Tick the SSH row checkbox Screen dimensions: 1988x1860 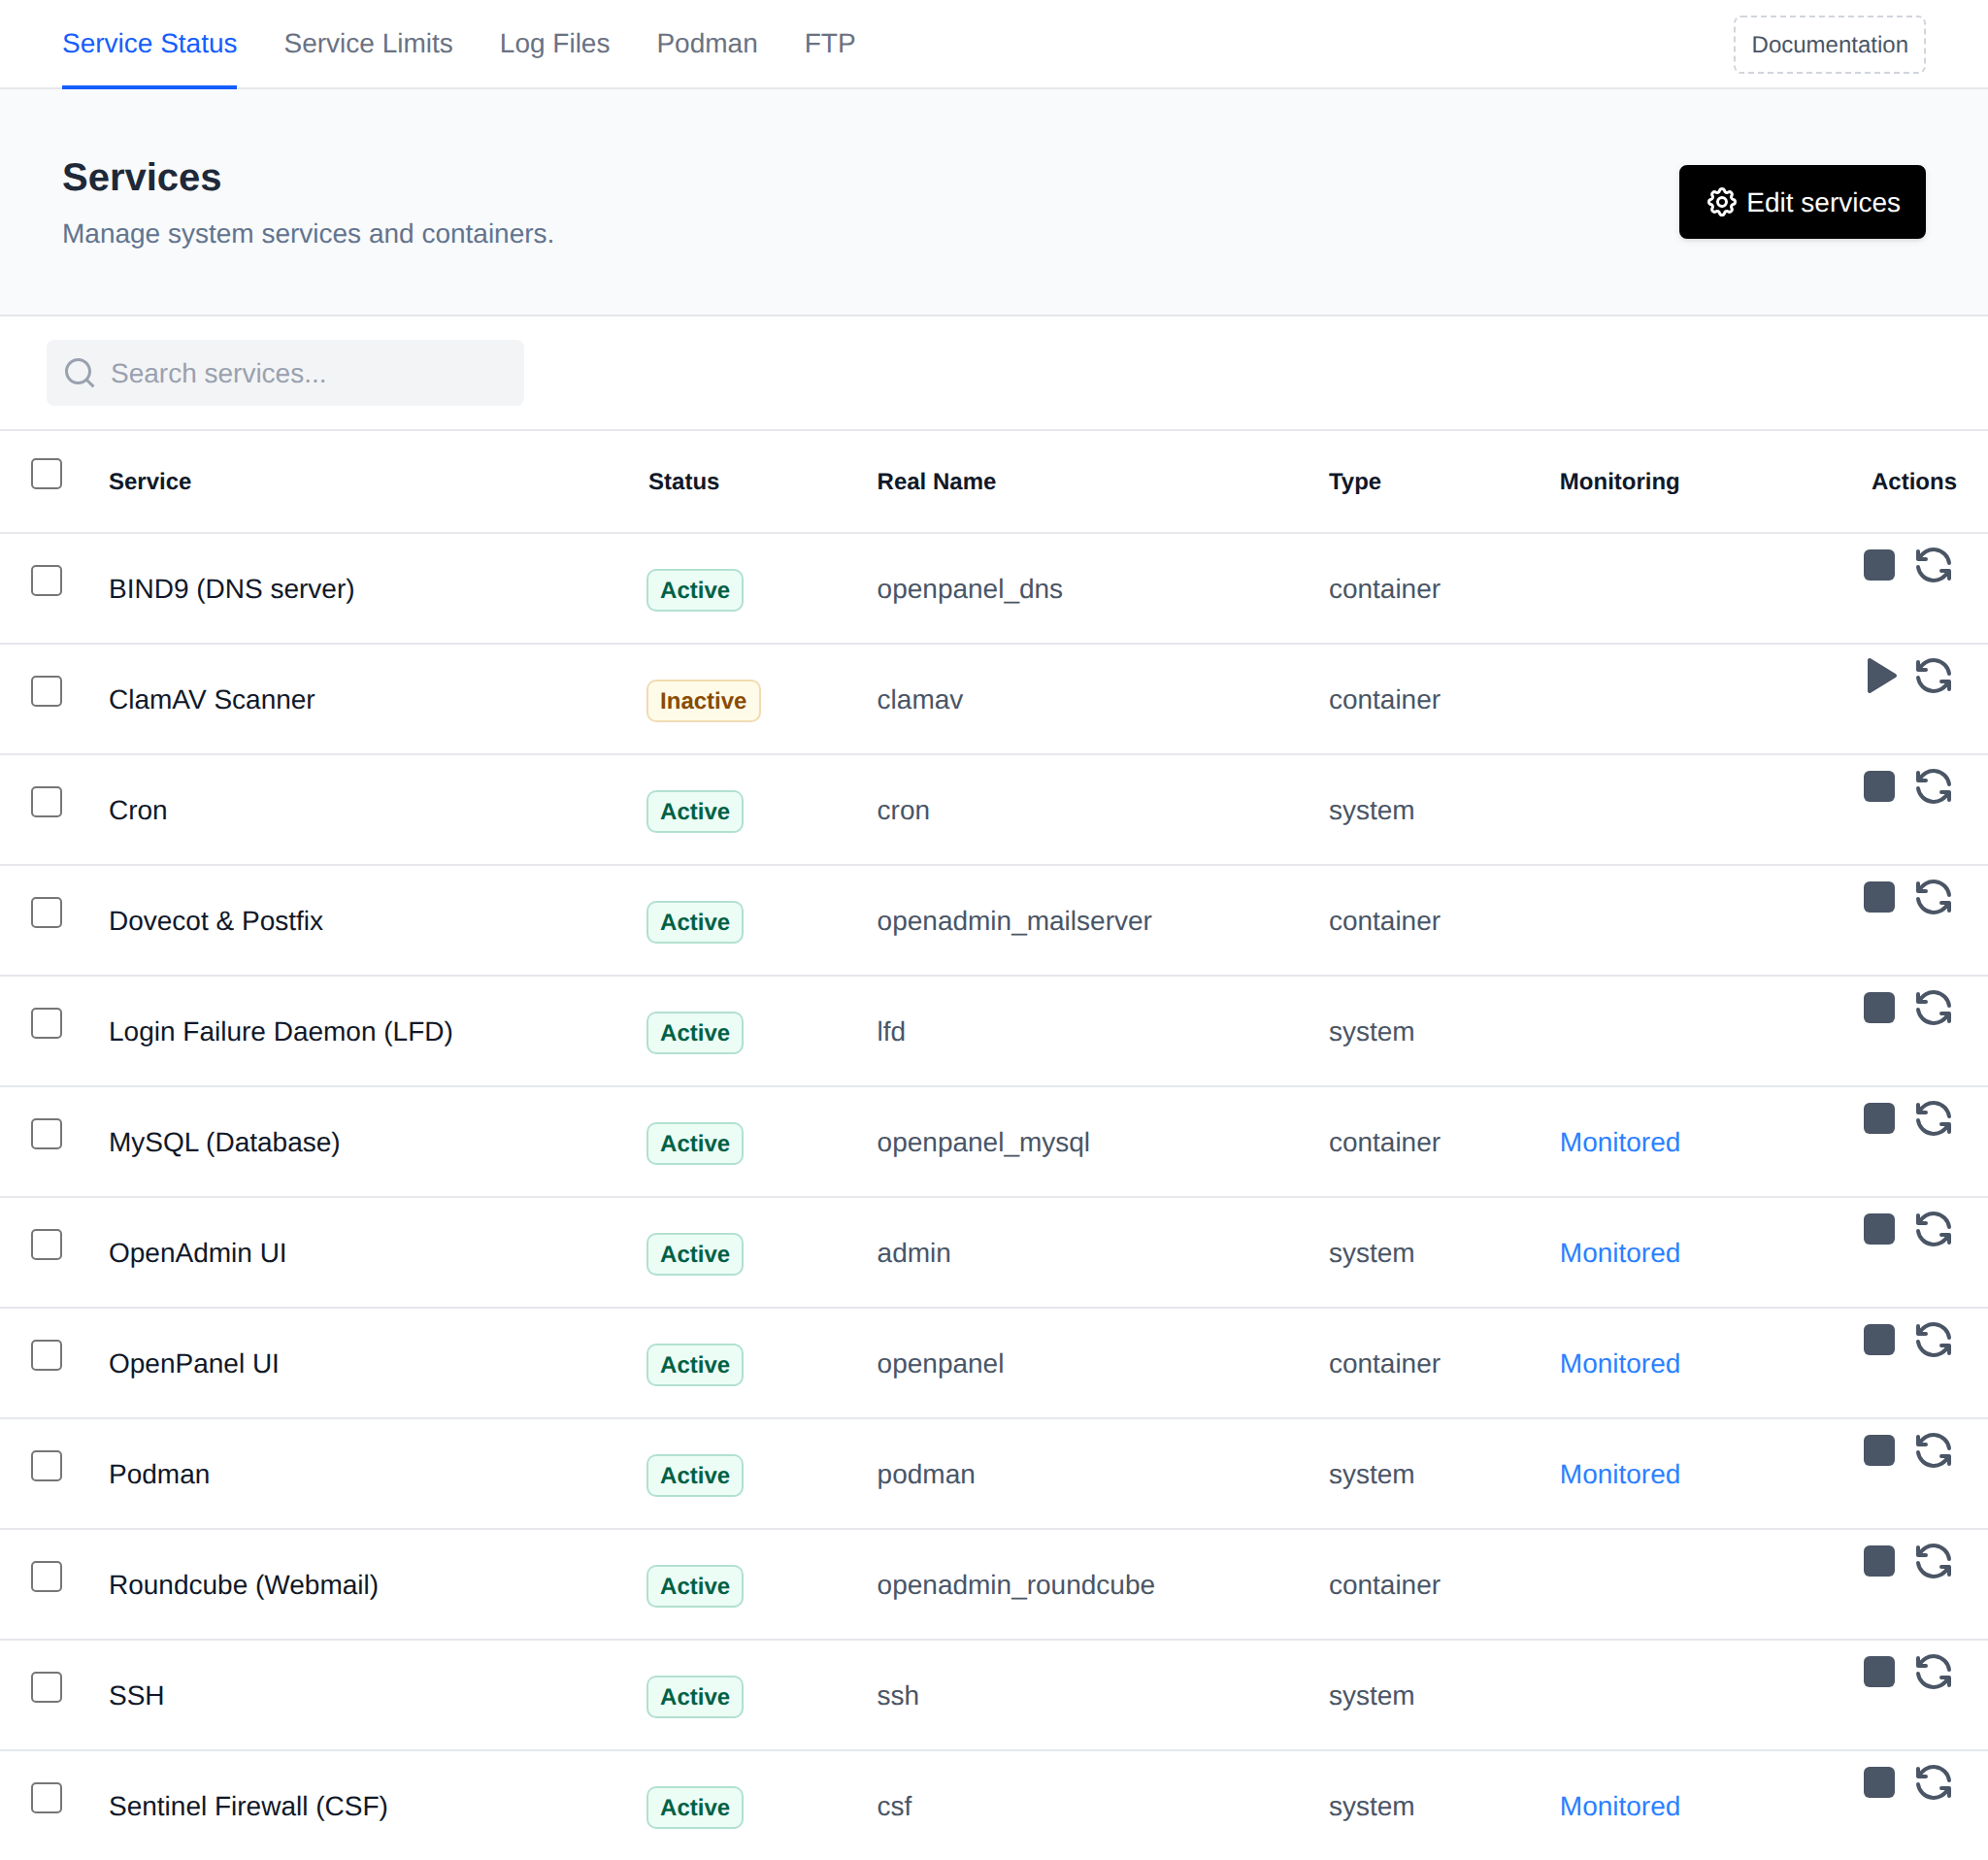point(46,1688)
